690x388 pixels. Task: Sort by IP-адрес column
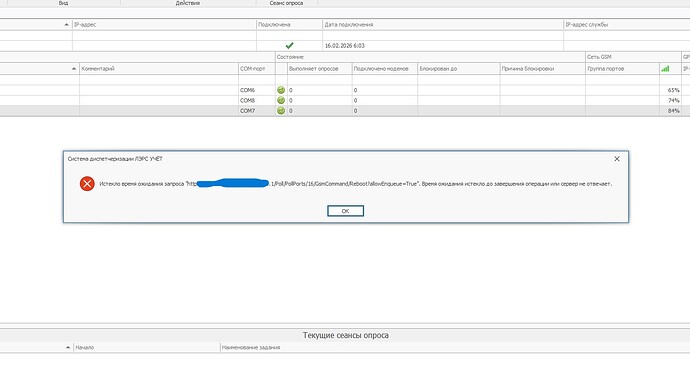(164, 25)
